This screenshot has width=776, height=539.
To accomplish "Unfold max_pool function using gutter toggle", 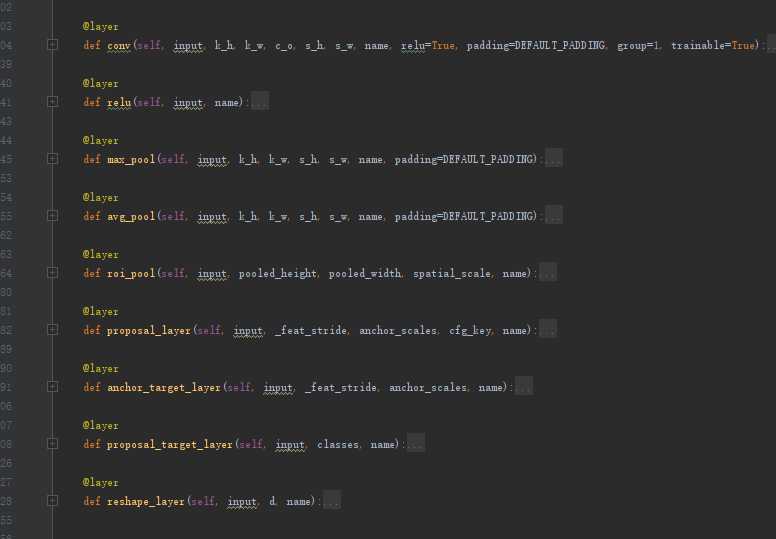I will (x=52, y=158).
